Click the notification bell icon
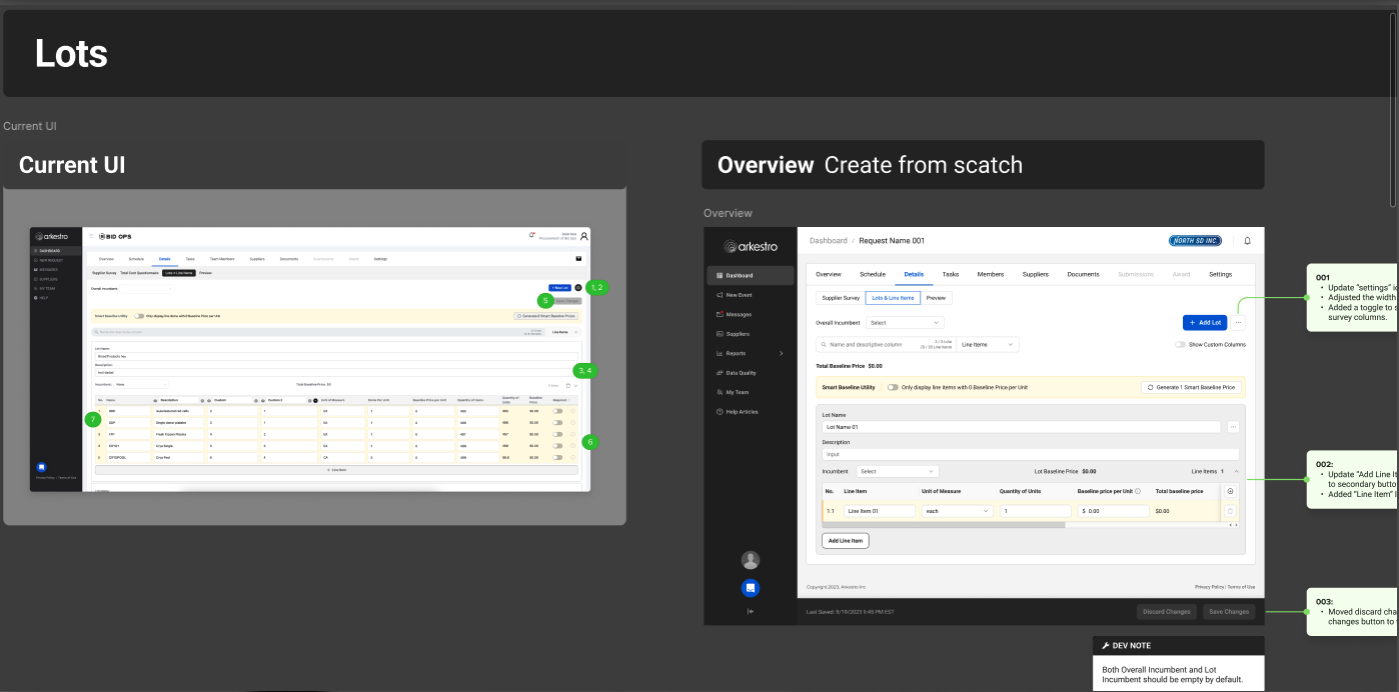 point(1246,240)
